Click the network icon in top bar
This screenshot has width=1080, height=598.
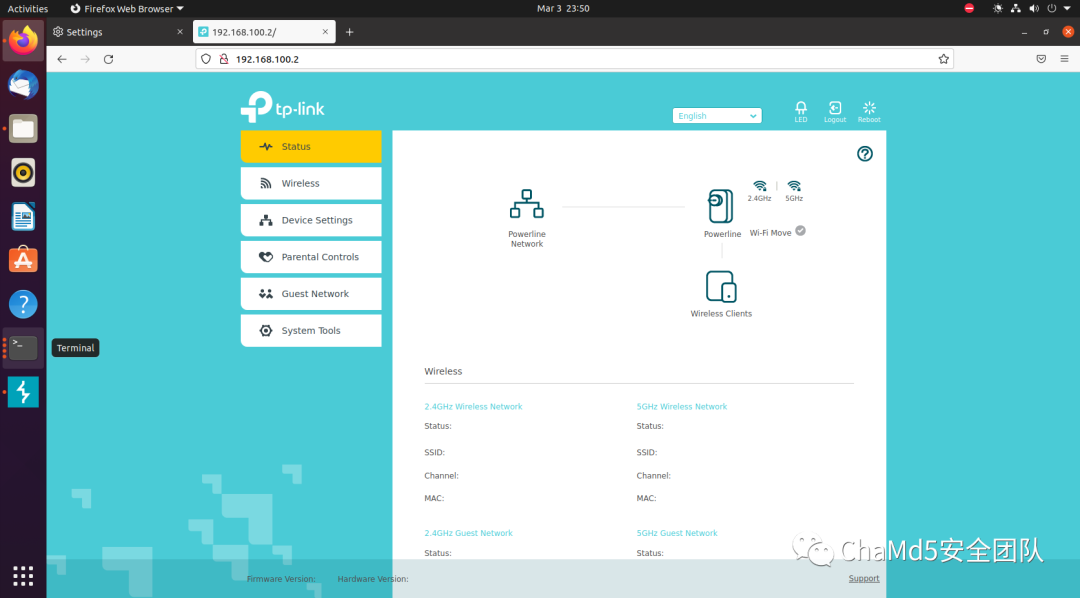point(1015,8)
